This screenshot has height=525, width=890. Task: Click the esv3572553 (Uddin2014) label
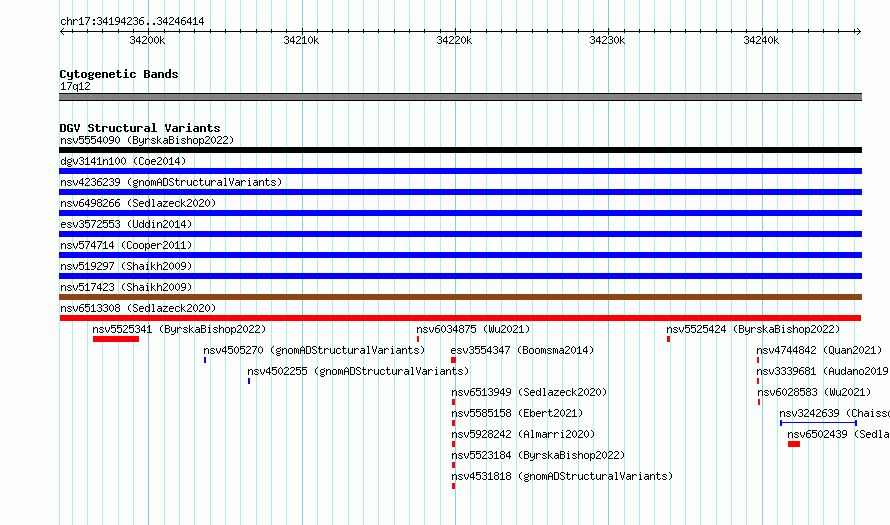126,224
